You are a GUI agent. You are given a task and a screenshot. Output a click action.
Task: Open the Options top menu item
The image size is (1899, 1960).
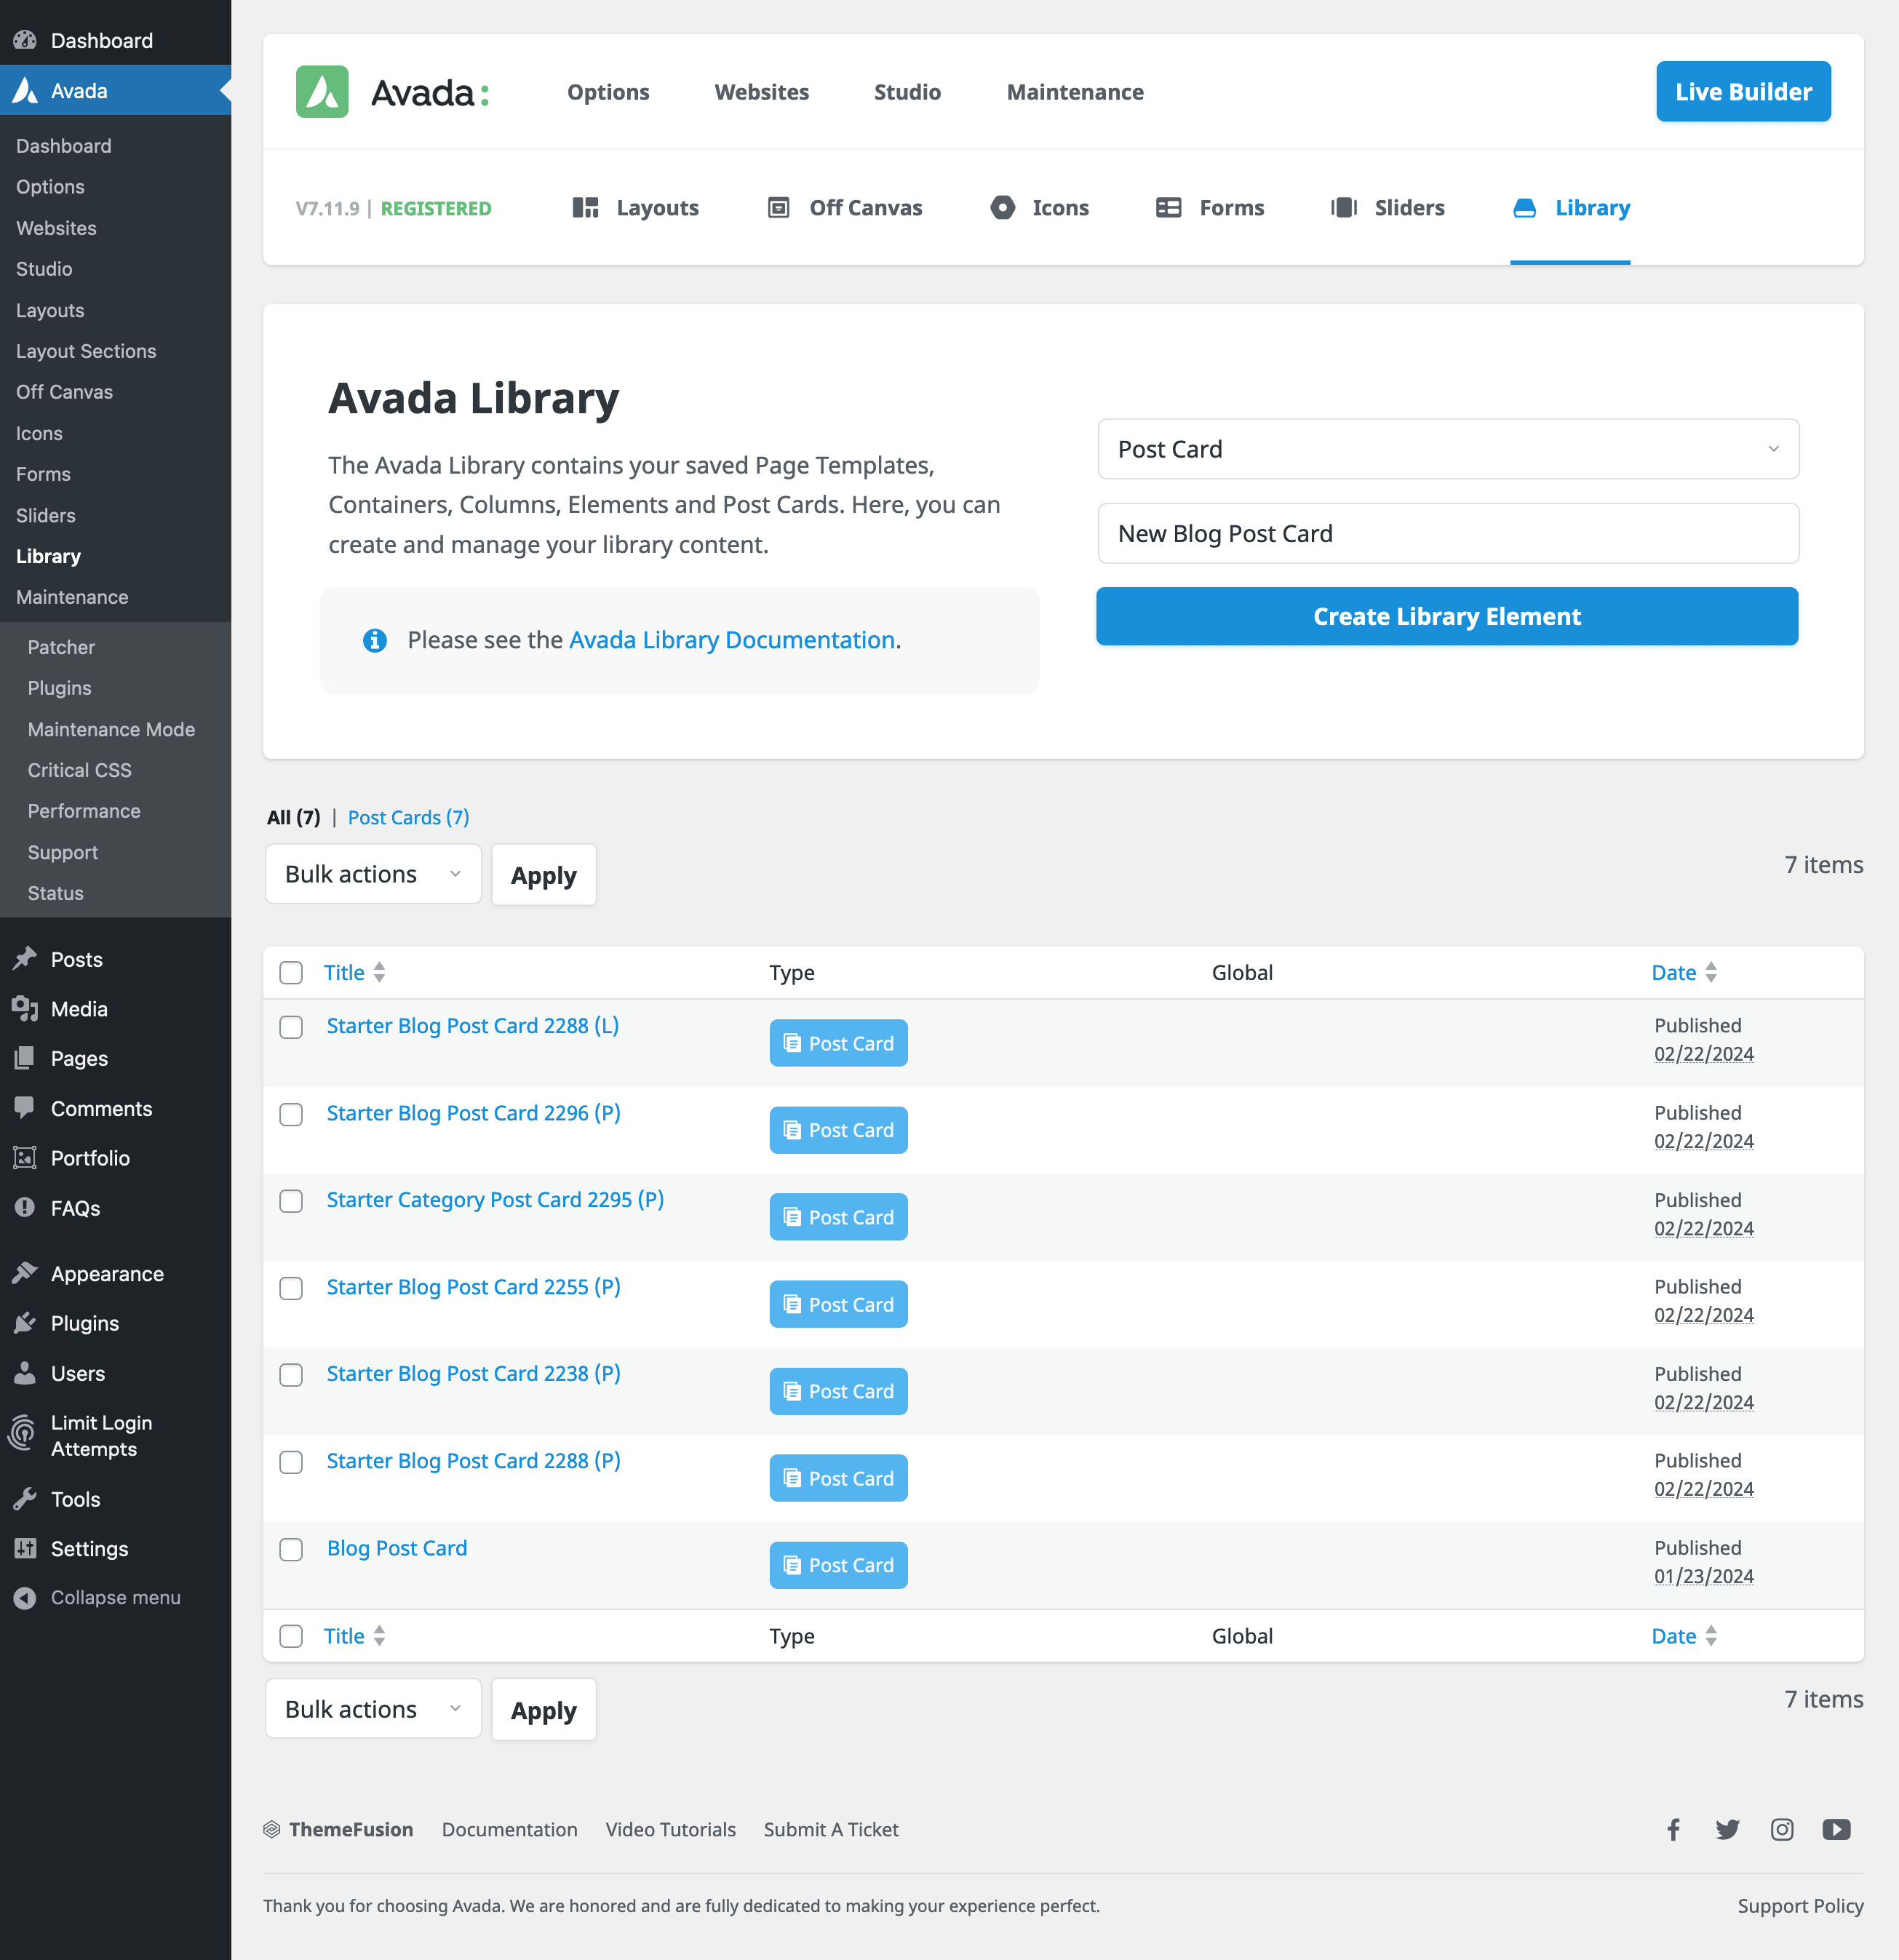pos(608,92)
